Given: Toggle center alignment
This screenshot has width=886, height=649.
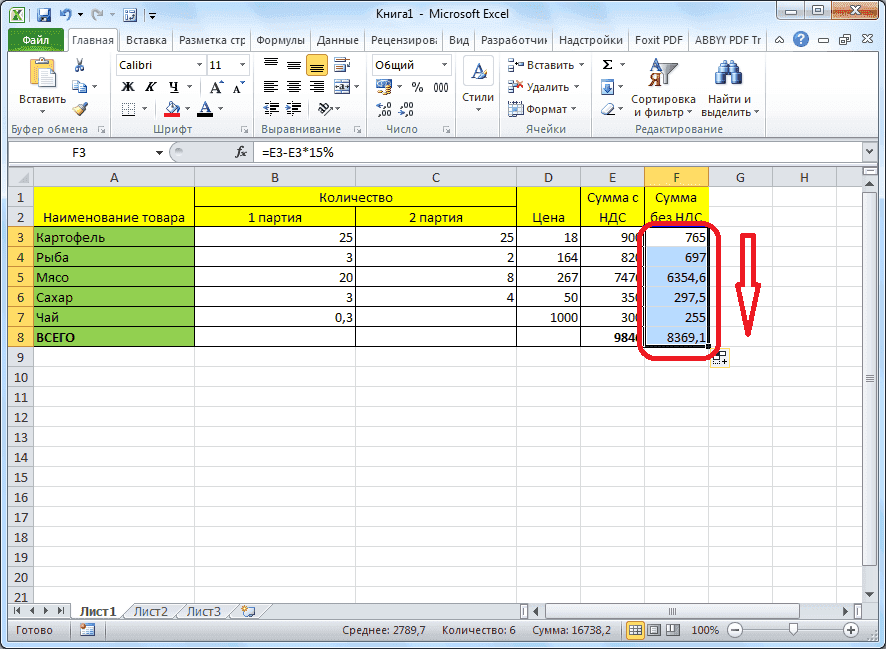Looking at the screenshot, I should point(294,86).
